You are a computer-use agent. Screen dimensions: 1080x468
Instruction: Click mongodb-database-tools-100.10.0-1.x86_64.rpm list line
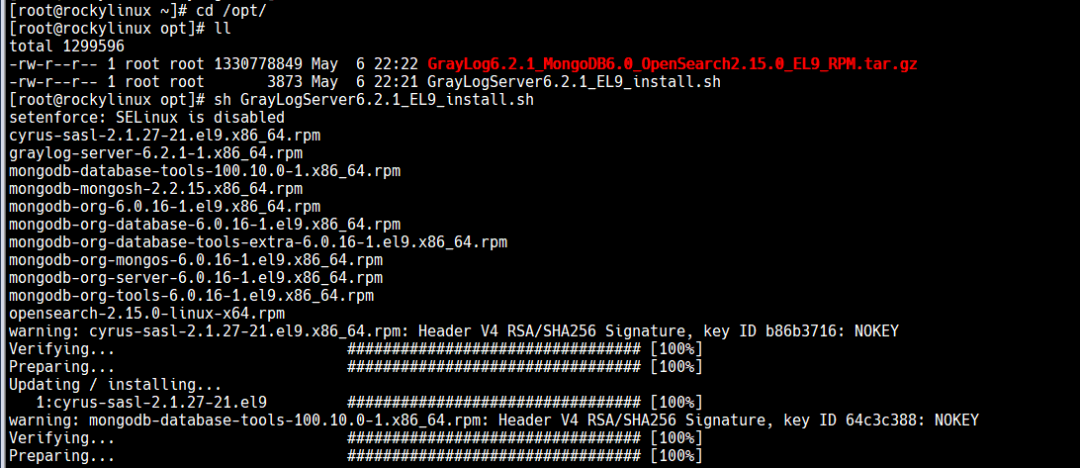tap(205, 172)
